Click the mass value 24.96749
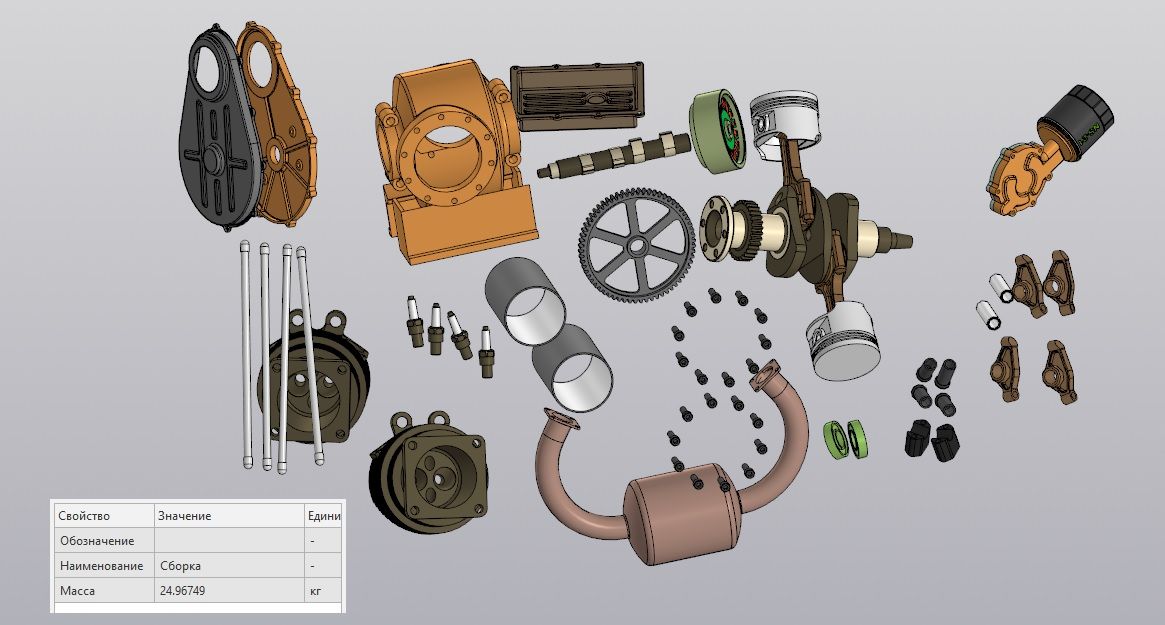Image resolution: width=1165 pixels, height=625 pixels. pos(182,591)
